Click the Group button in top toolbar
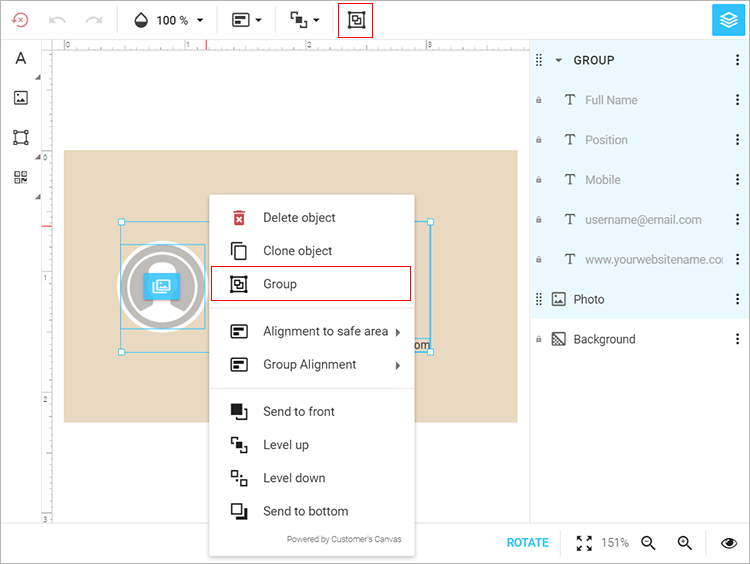750x564 pixels. click(x=355, y=20)
